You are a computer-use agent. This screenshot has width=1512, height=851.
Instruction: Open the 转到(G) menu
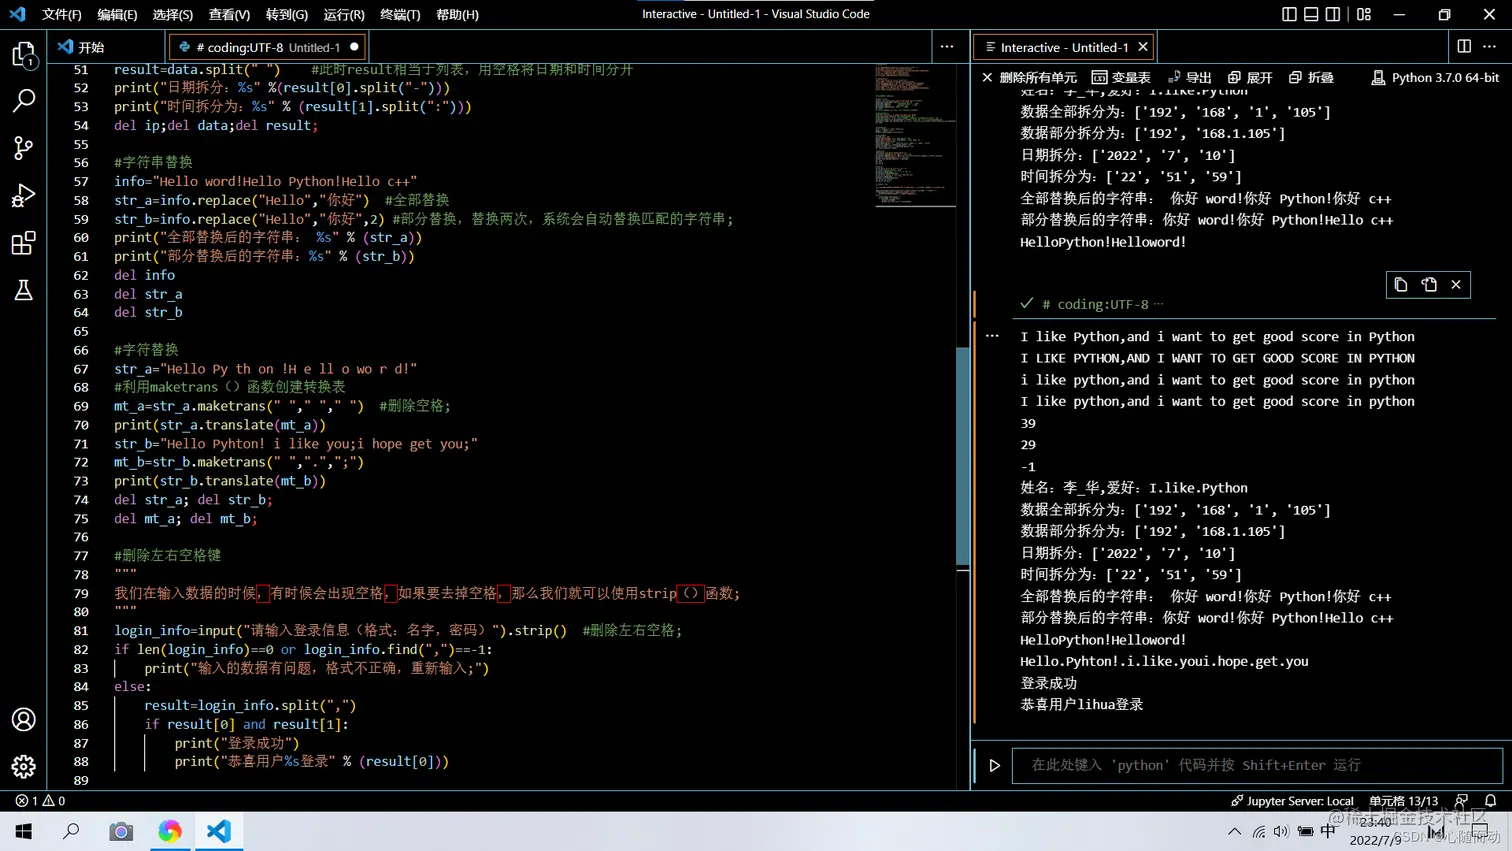pyautogui.click(x=287, y=14)
